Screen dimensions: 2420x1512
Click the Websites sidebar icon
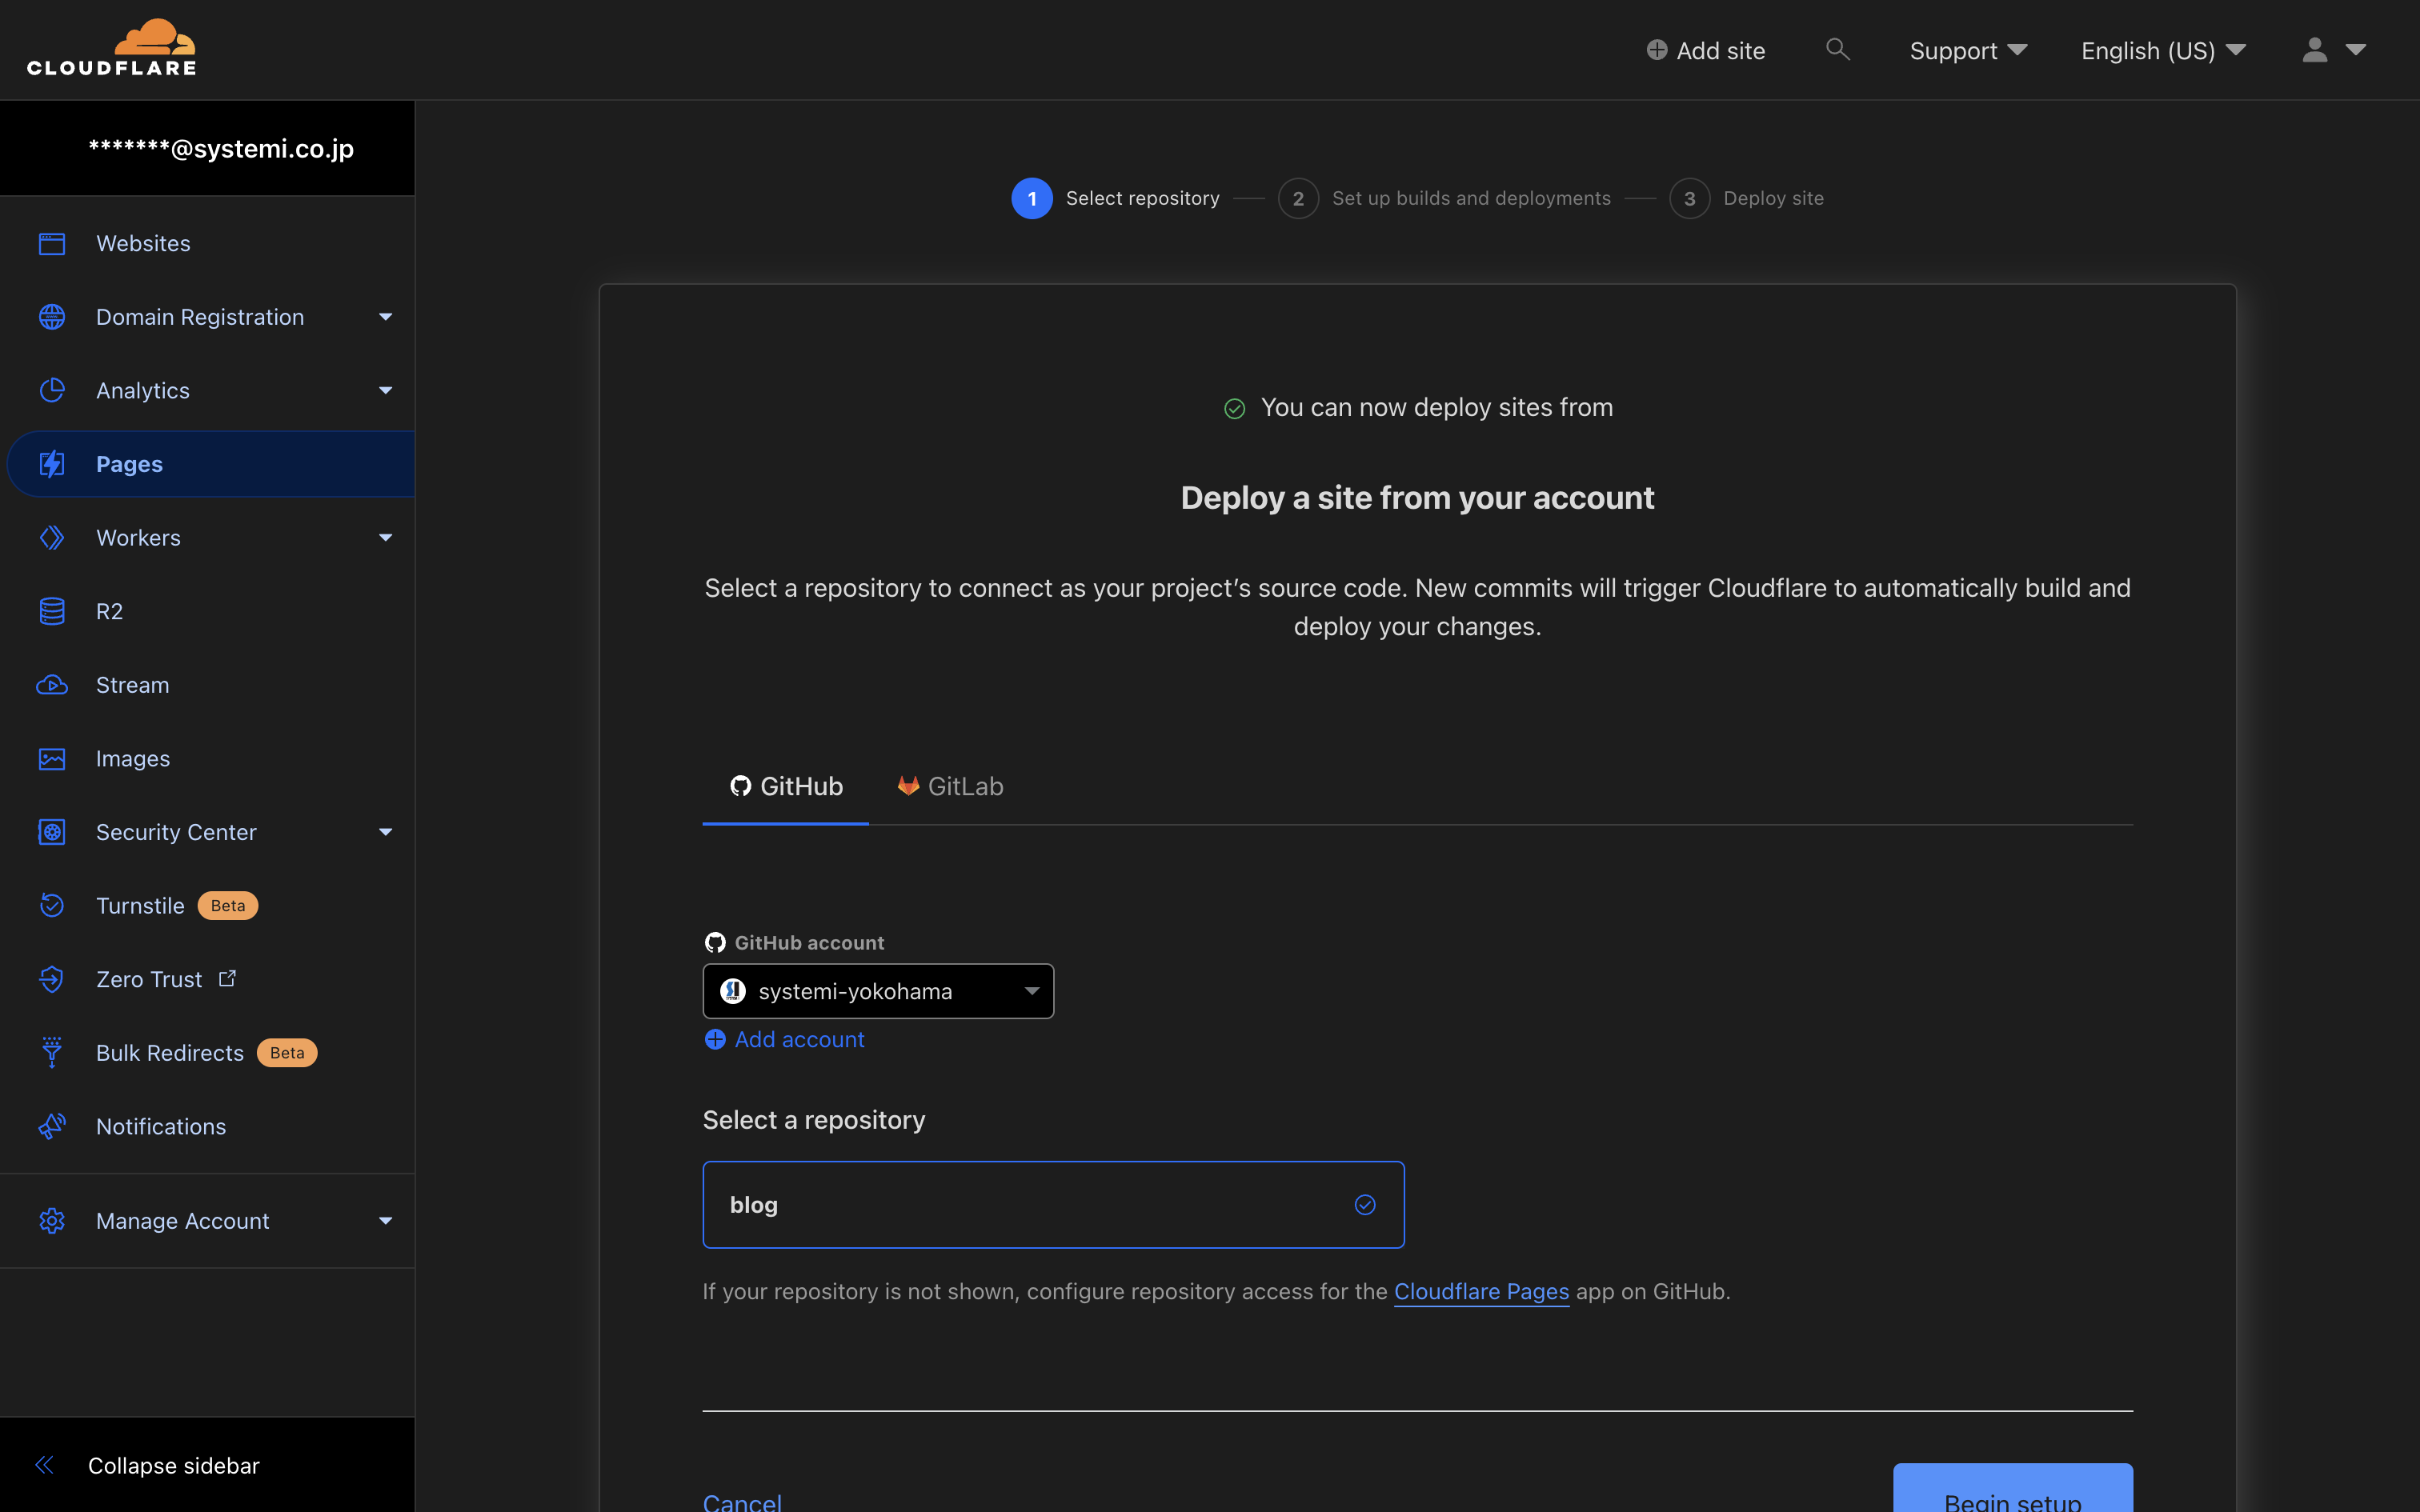tap(52, 243)
